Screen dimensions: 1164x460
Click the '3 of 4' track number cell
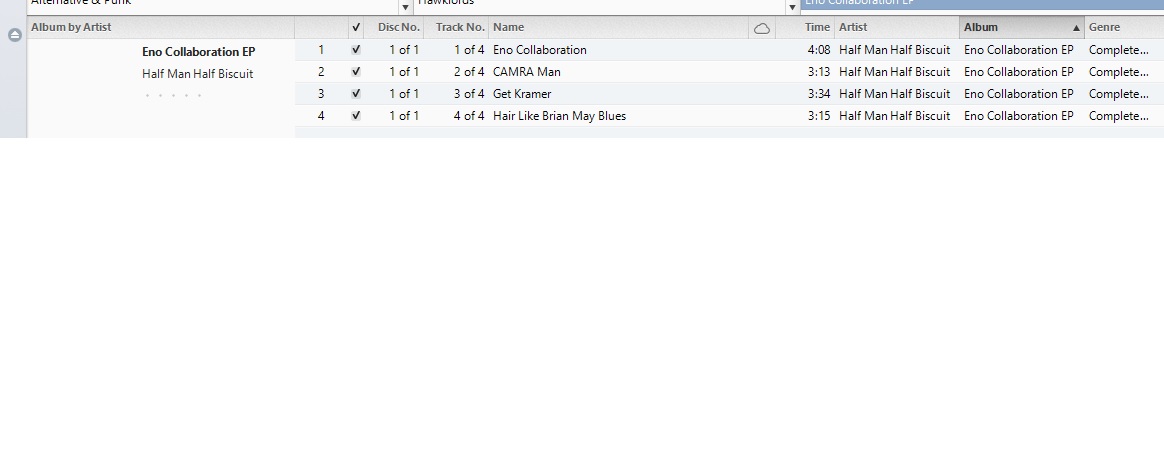pos(469,93)
